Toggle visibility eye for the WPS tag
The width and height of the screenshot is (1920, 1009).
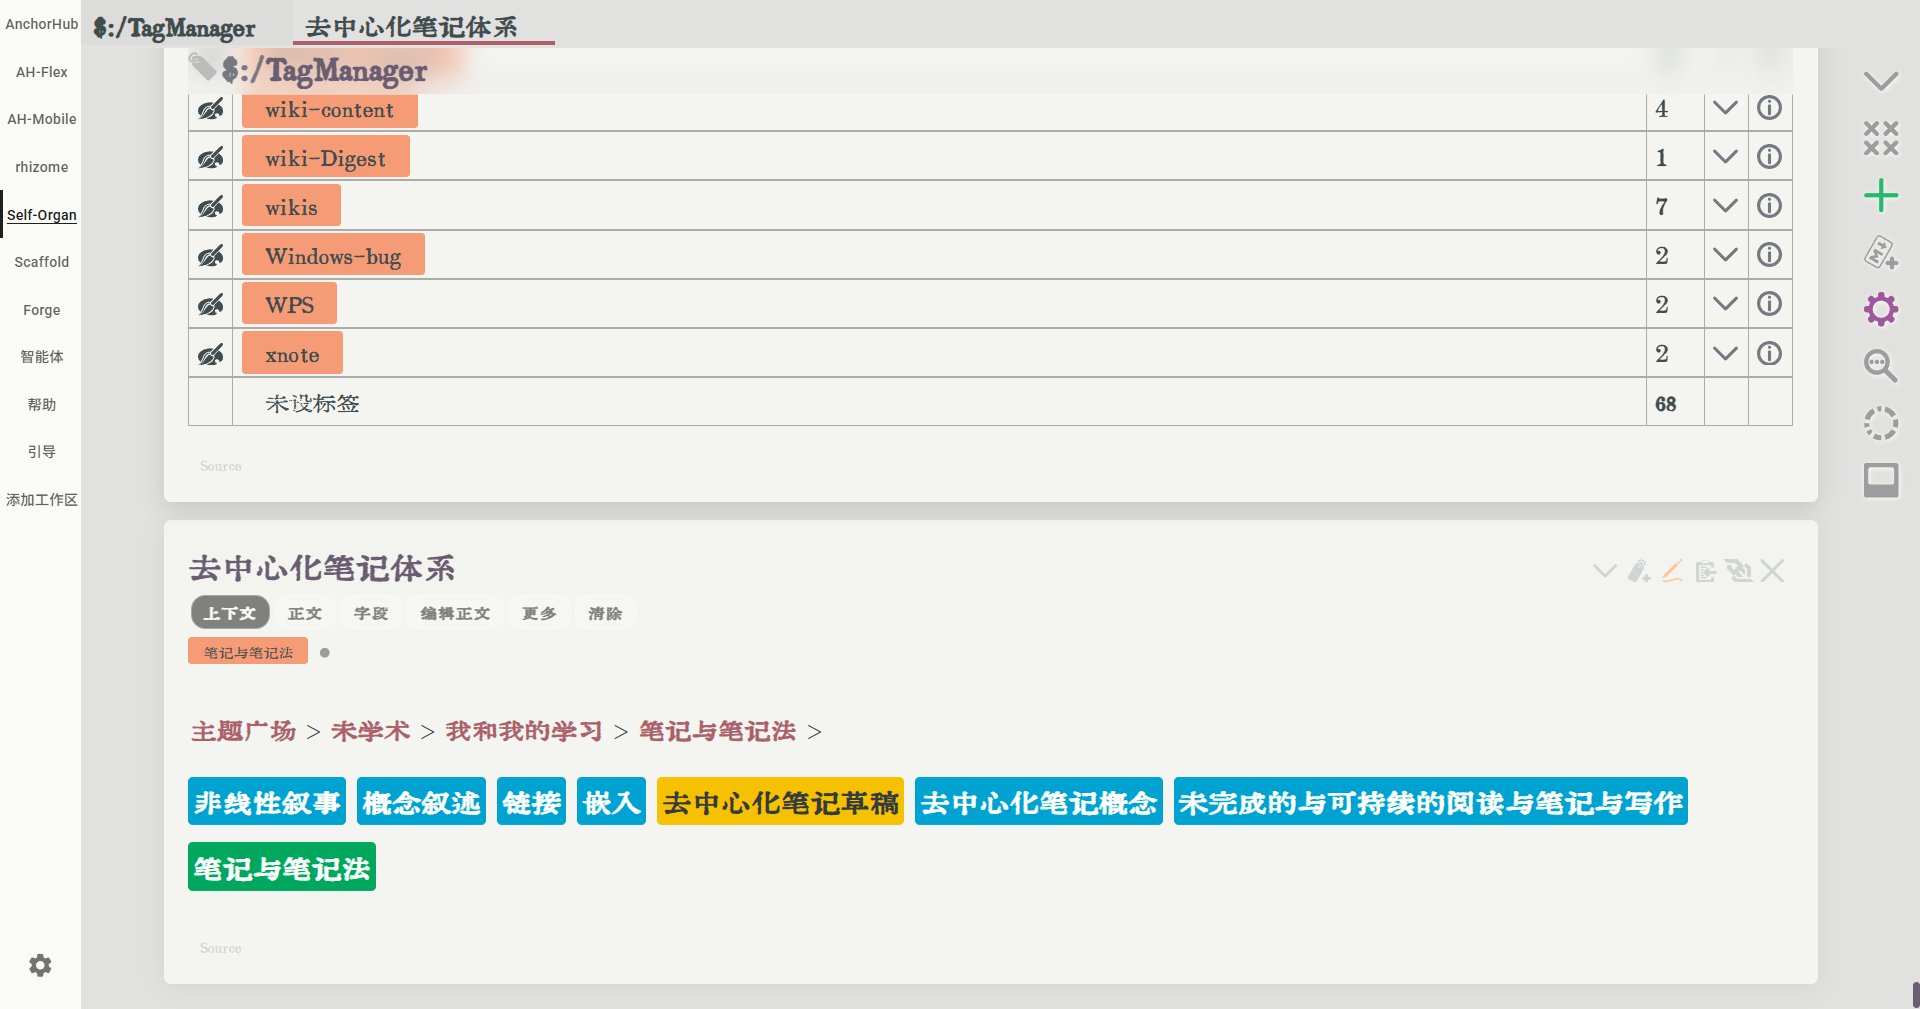(210, 303)
